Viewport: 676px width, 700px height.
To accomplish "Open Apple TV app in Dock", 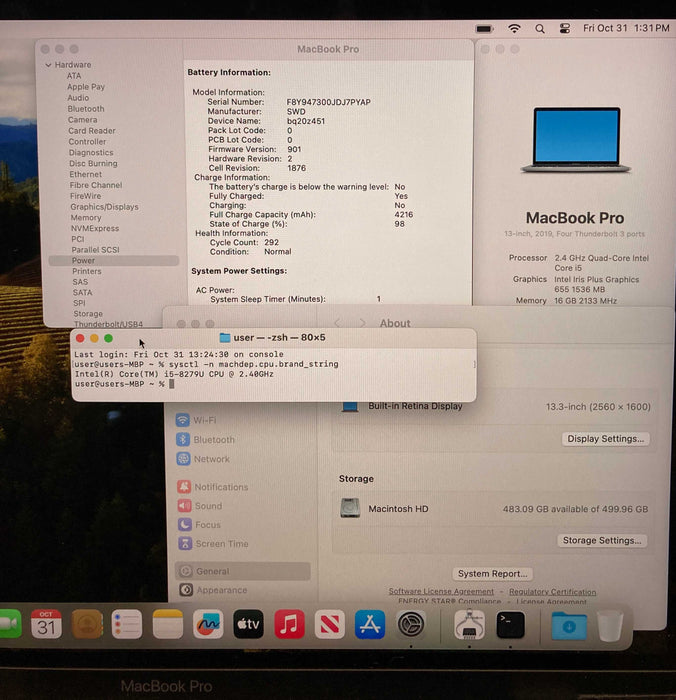I will [x=249, y=624].
